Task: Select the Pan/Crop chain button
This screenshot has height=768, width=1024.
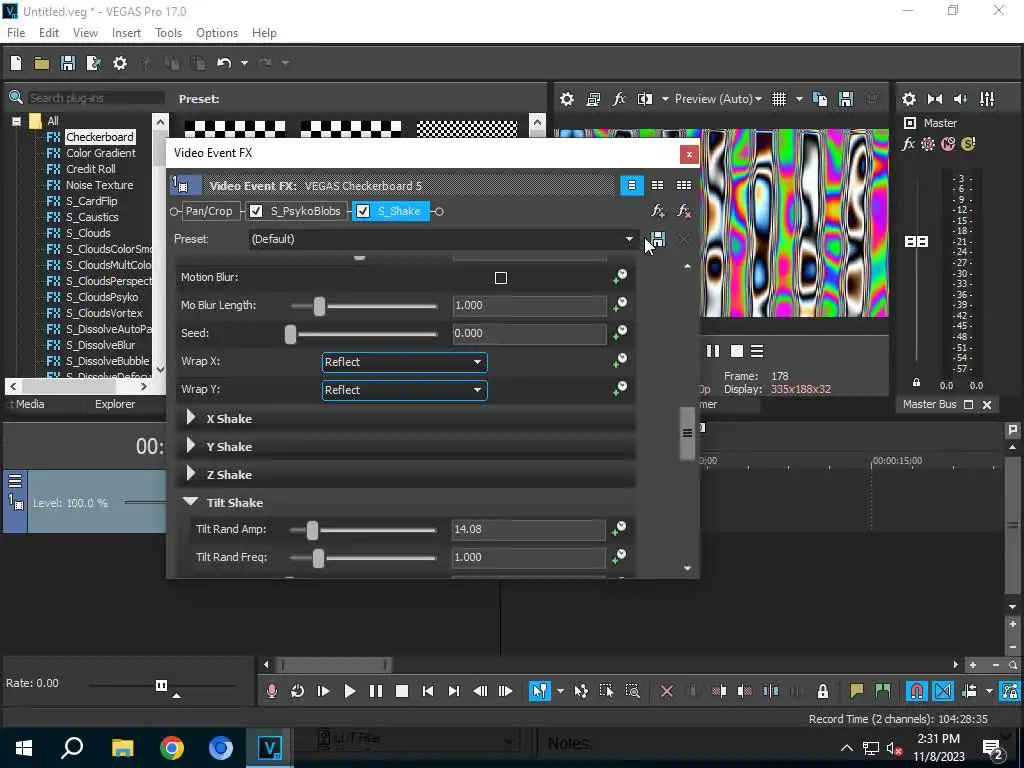Action: tap(208, 211)
